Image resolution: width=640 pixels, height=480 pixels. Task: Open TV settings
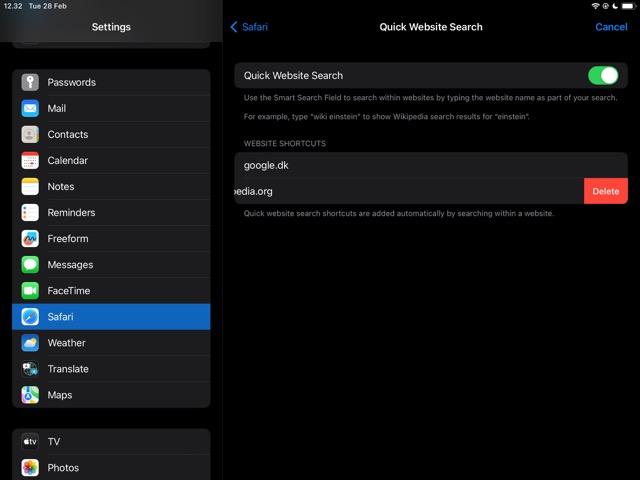pos(54,442)
